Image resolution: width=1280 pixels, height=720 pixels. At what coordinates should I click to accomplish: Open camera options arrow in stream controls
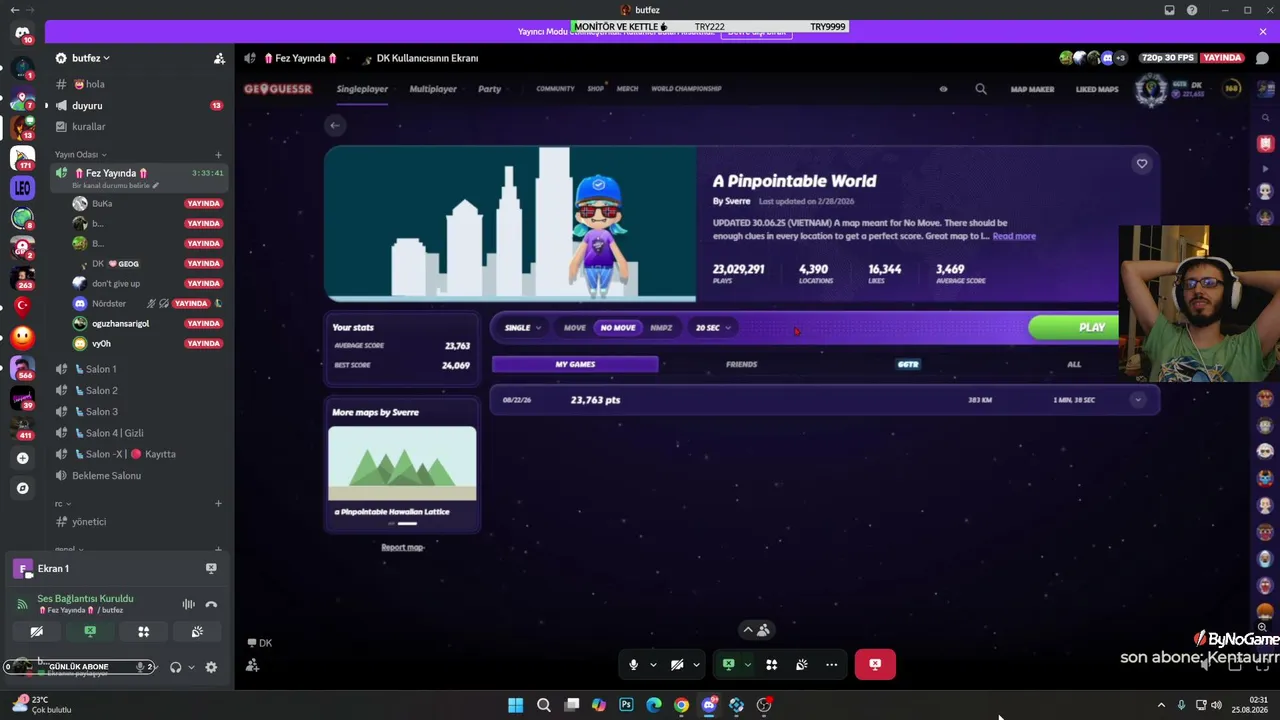click(696, 665)
